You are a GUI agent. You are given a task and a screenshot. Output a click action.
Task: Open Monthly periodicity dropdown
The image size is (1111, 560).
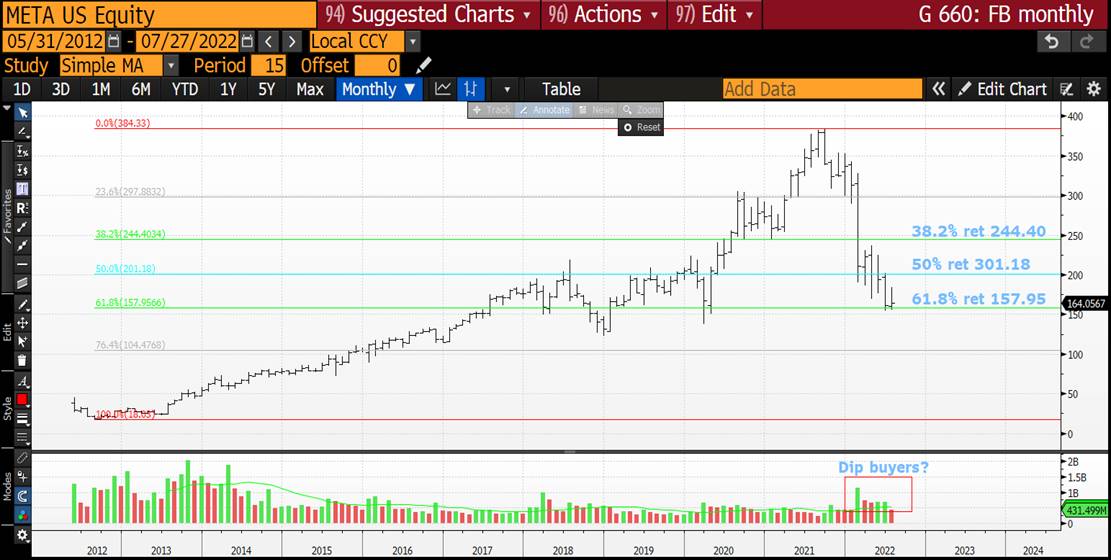pos(379,89)
